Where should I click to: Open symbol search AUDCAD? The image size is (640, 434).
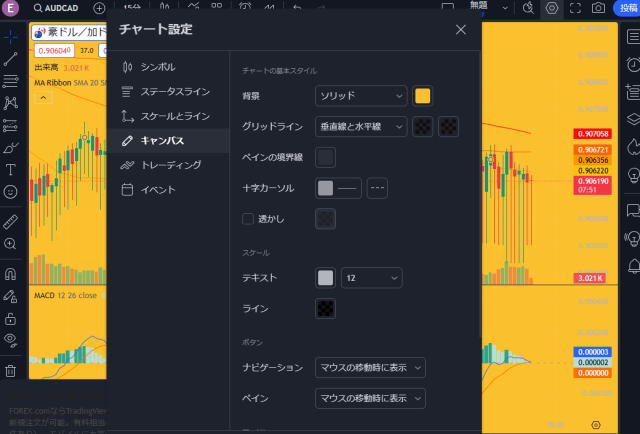pos(56,8)
